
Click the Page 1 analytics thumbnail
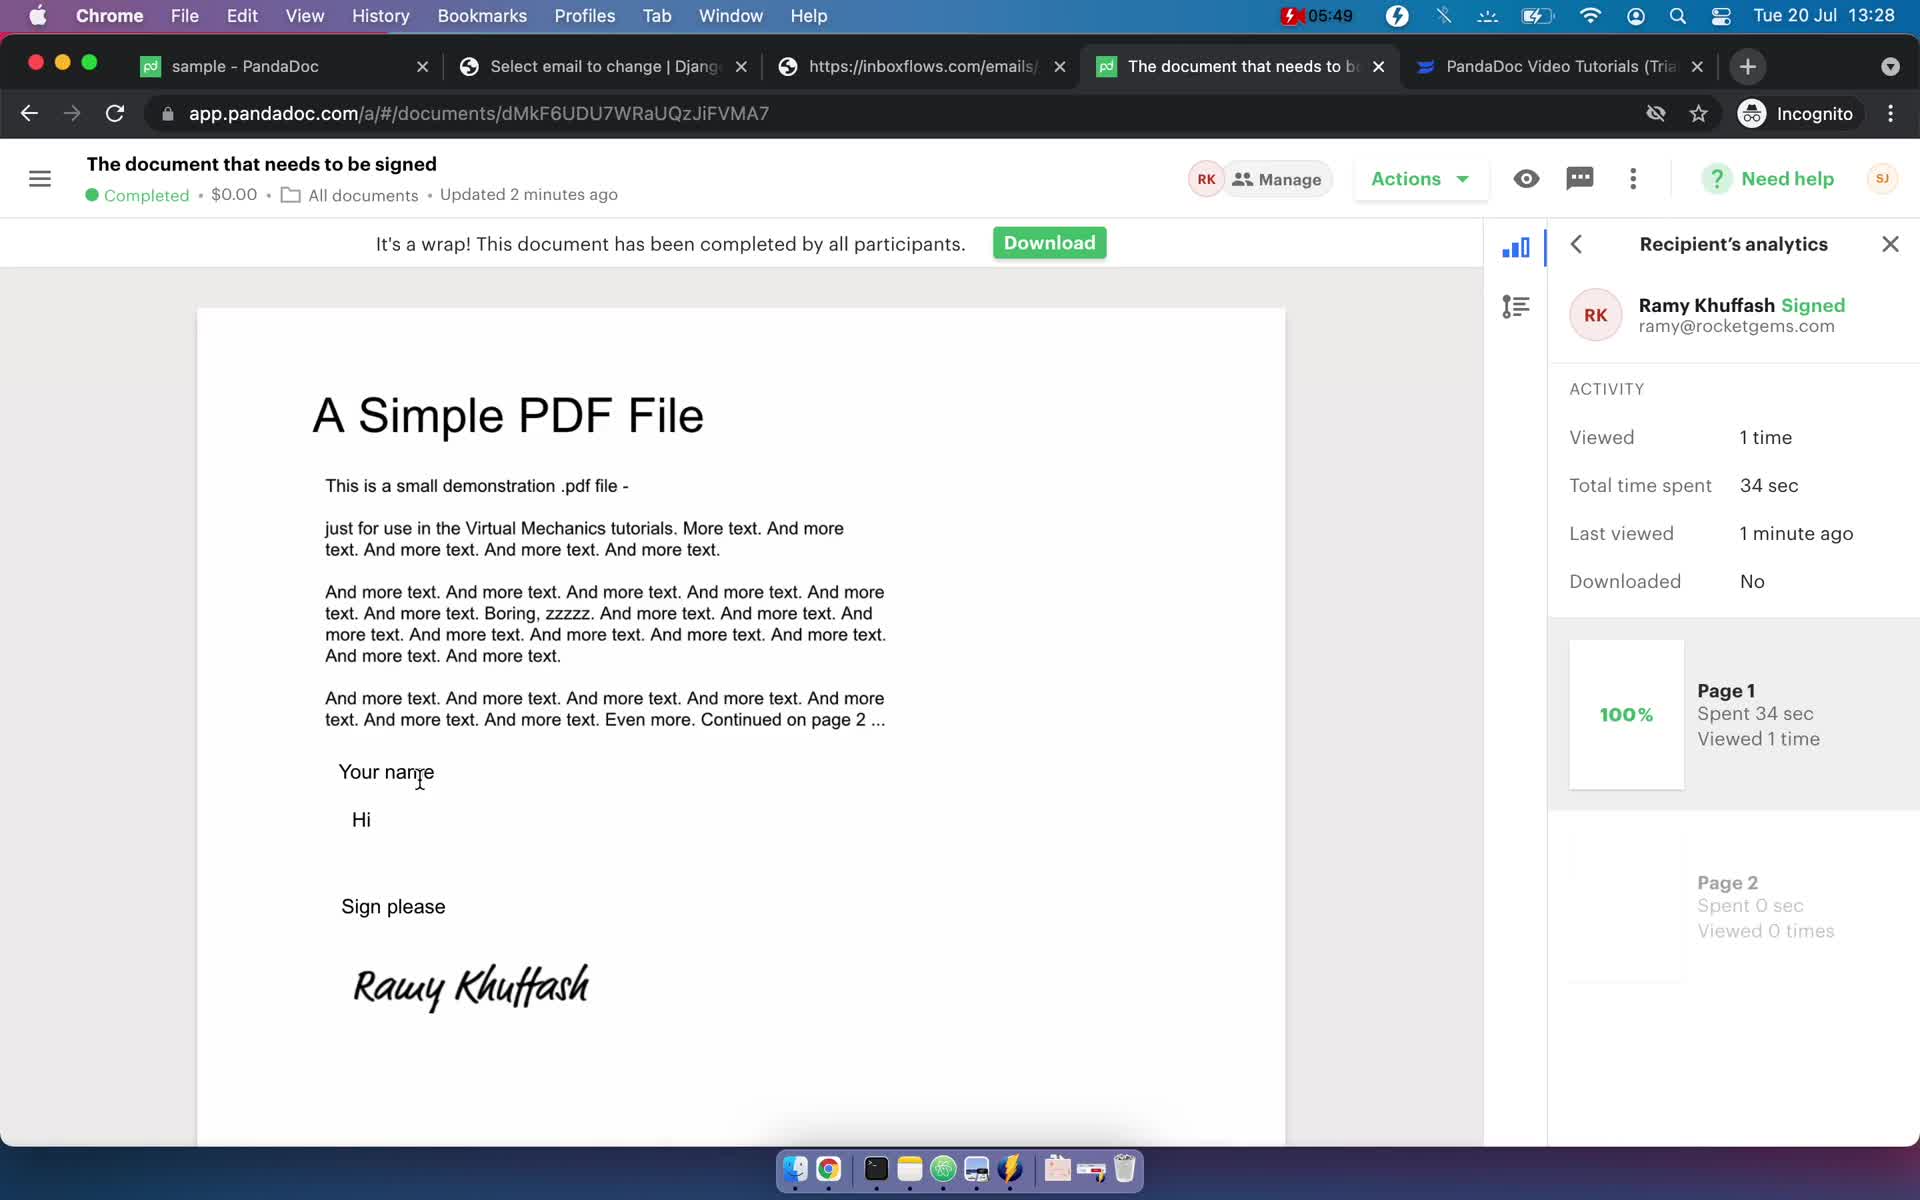coord(1627,713)
